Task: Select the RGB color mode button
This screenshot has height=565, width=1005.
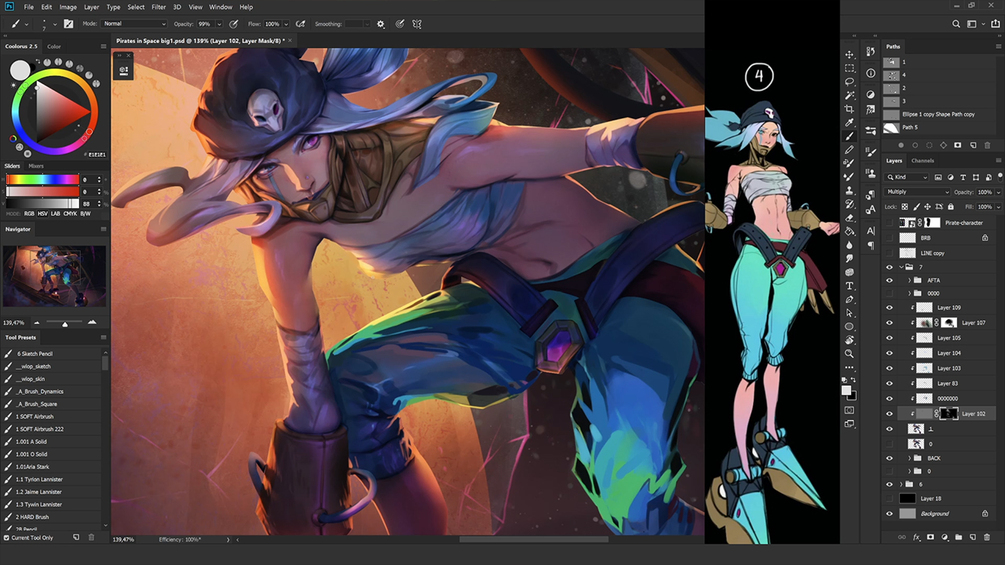Action: (29, 213)
